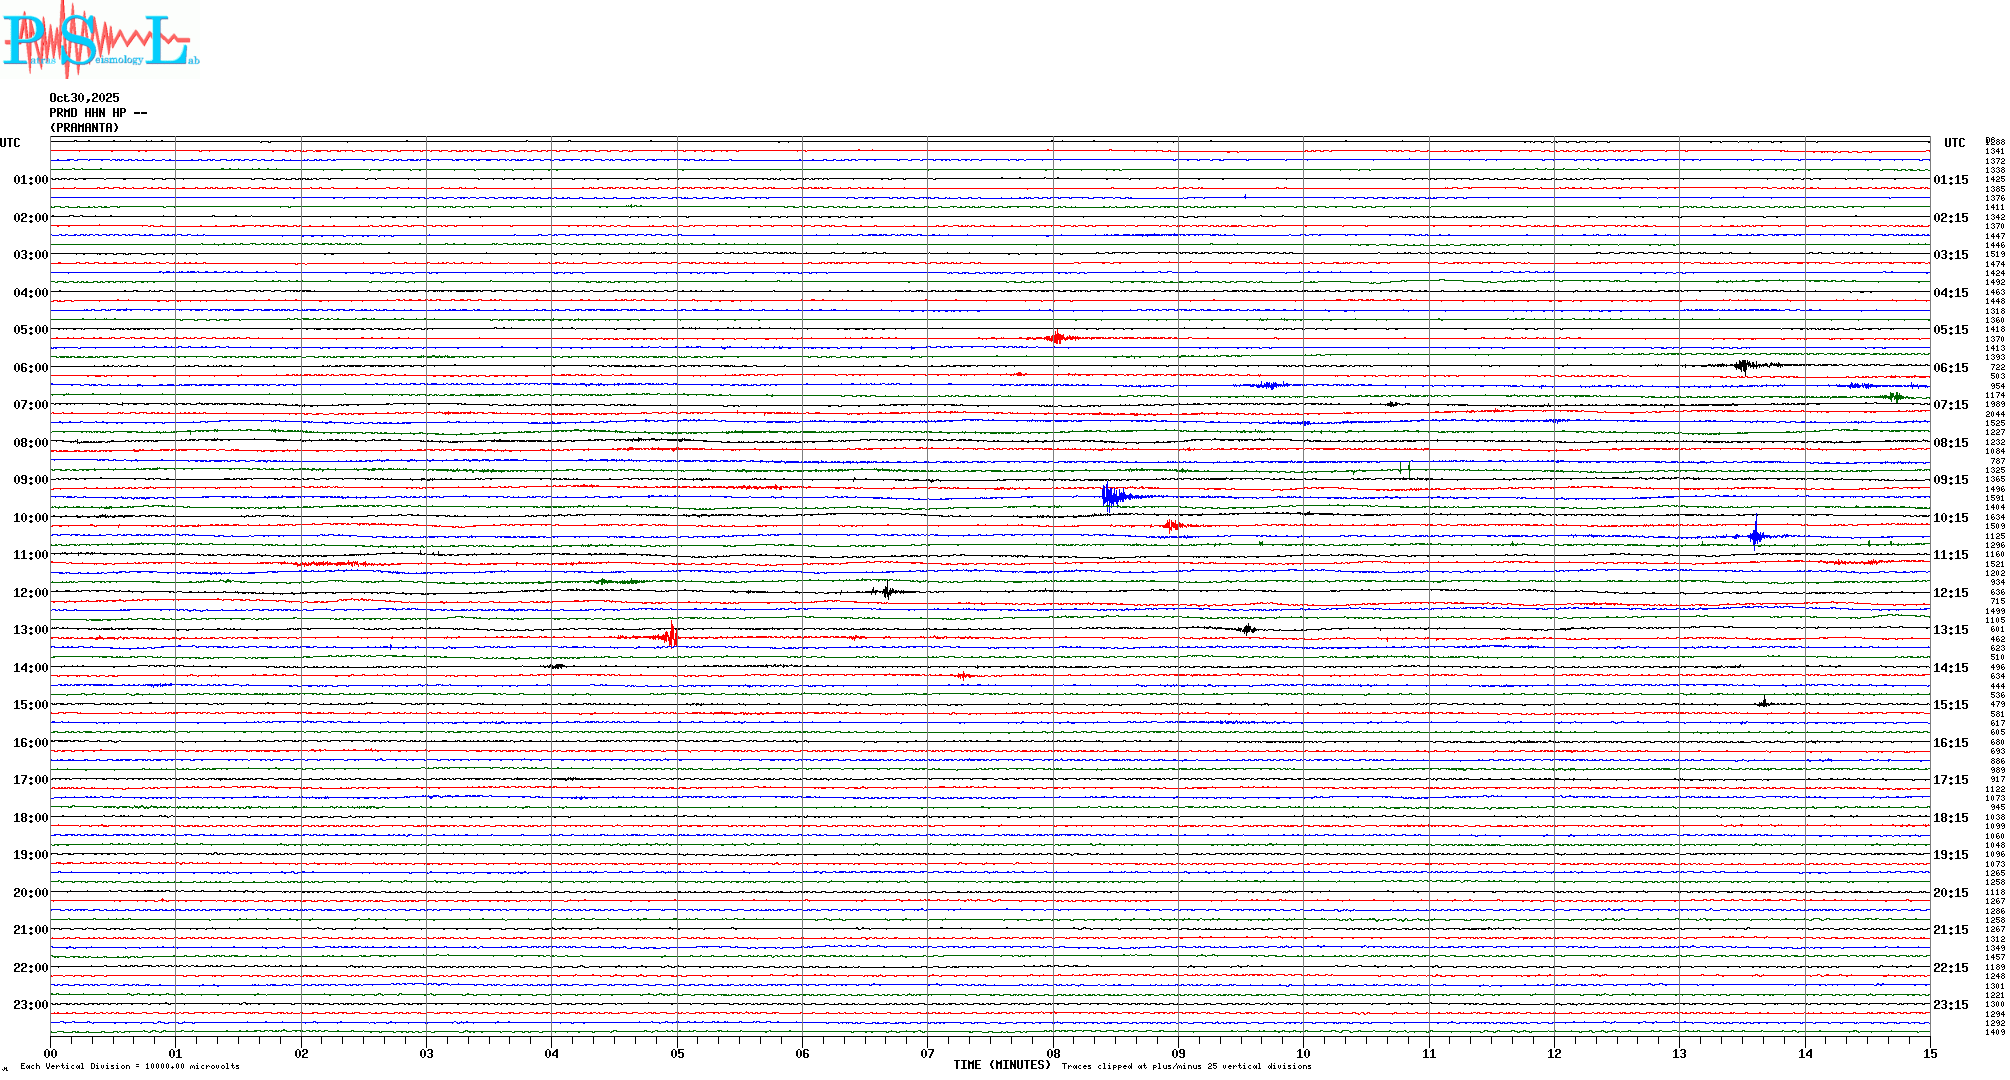Click the minute 15 tick on bottom axis
This screenshot has width=2010, height=1080.
tap(1929, 1053)
